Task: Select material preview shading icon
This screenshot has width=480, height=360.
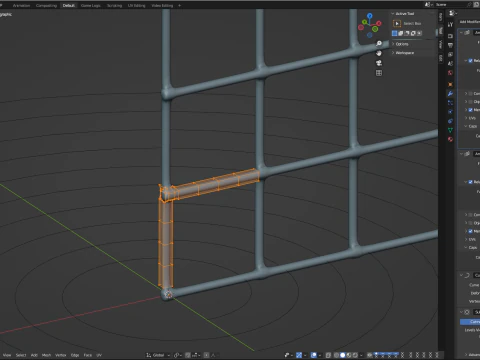Action: (x=349, y=355)
